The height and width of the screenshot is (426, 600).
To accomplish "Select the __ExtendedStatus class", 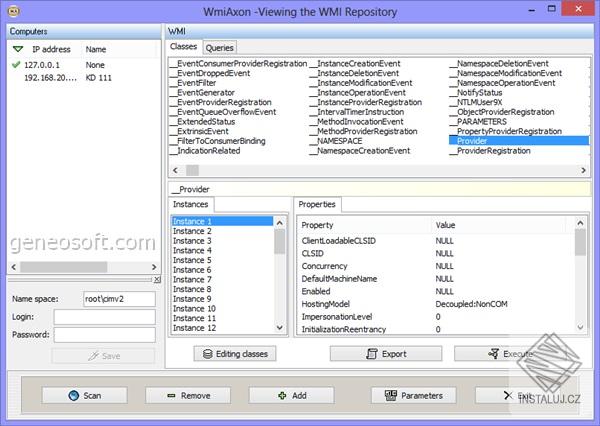I will pyautogui.click(x=203, y=121).
